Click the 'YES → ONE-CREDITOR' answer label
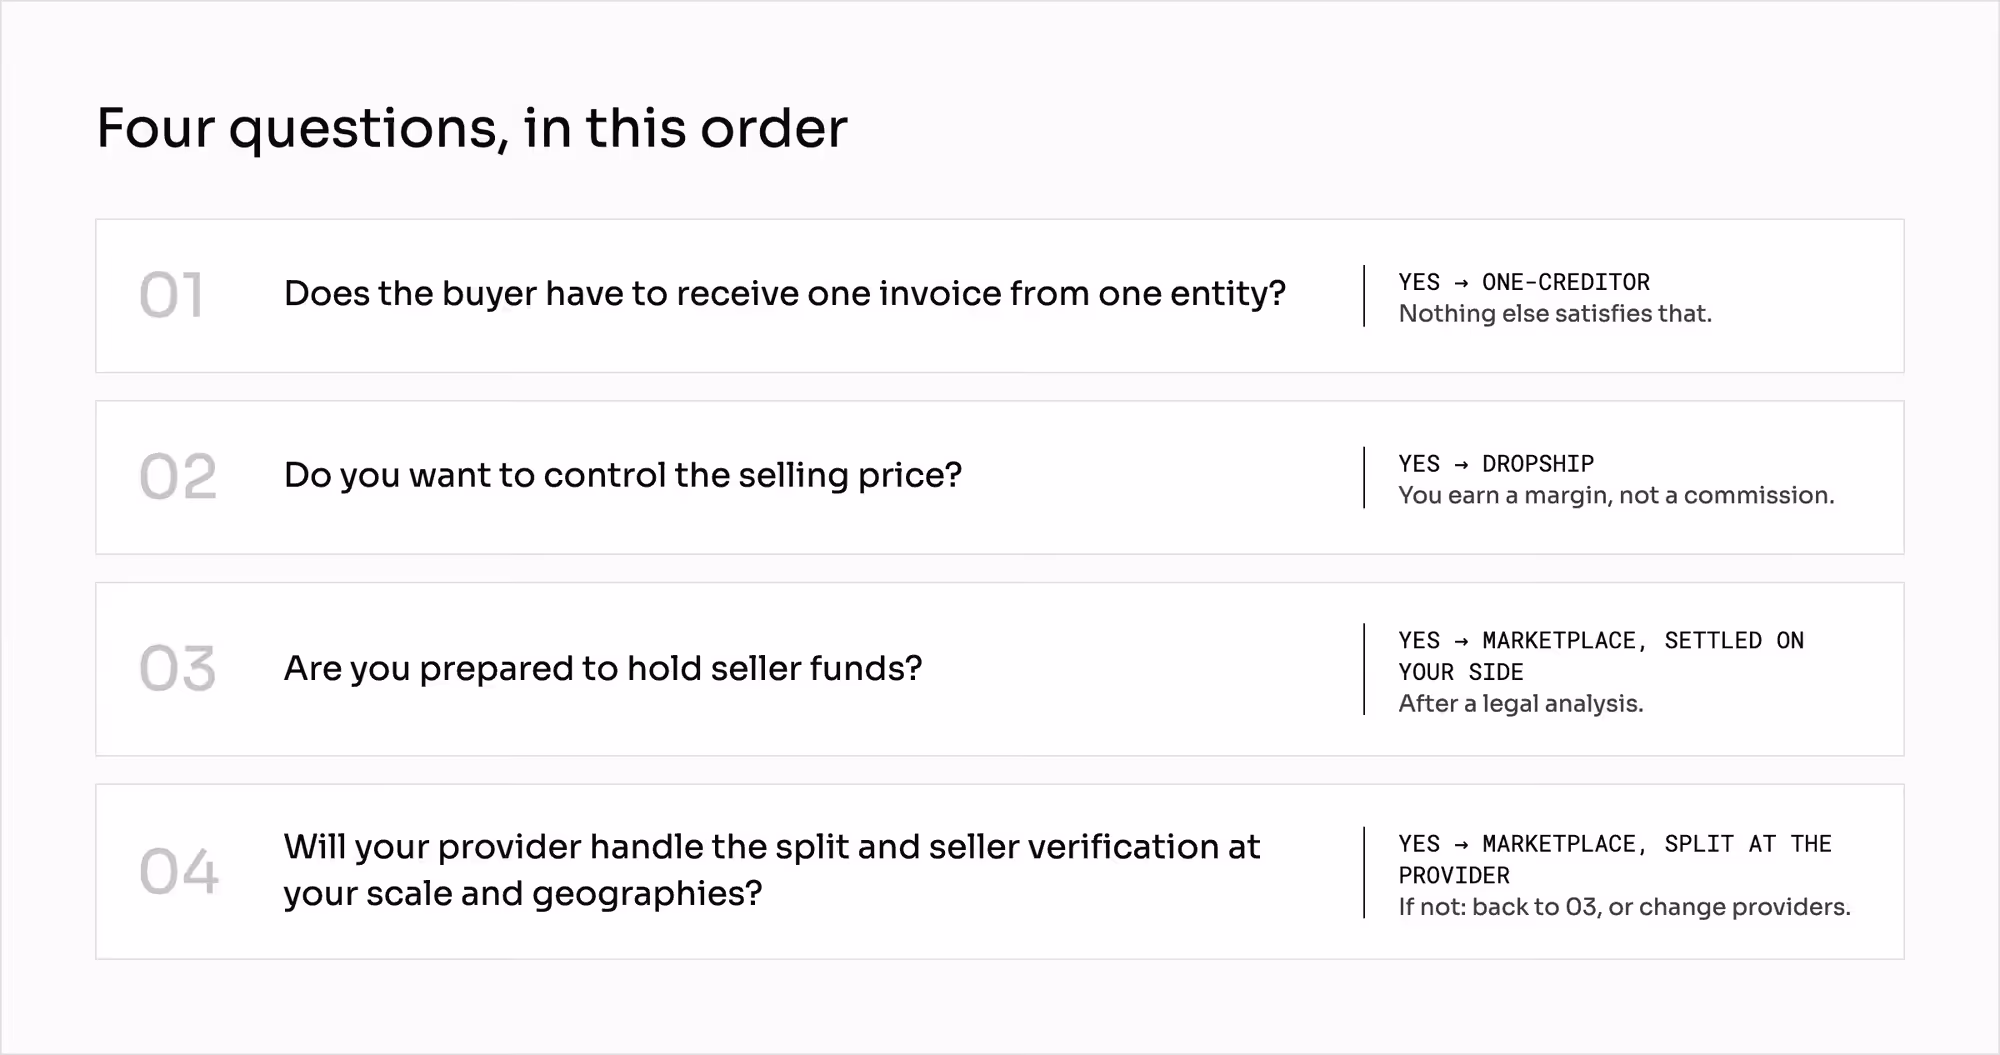The height and width of the screenshot is (1055, 2000). coord(1524,282)
